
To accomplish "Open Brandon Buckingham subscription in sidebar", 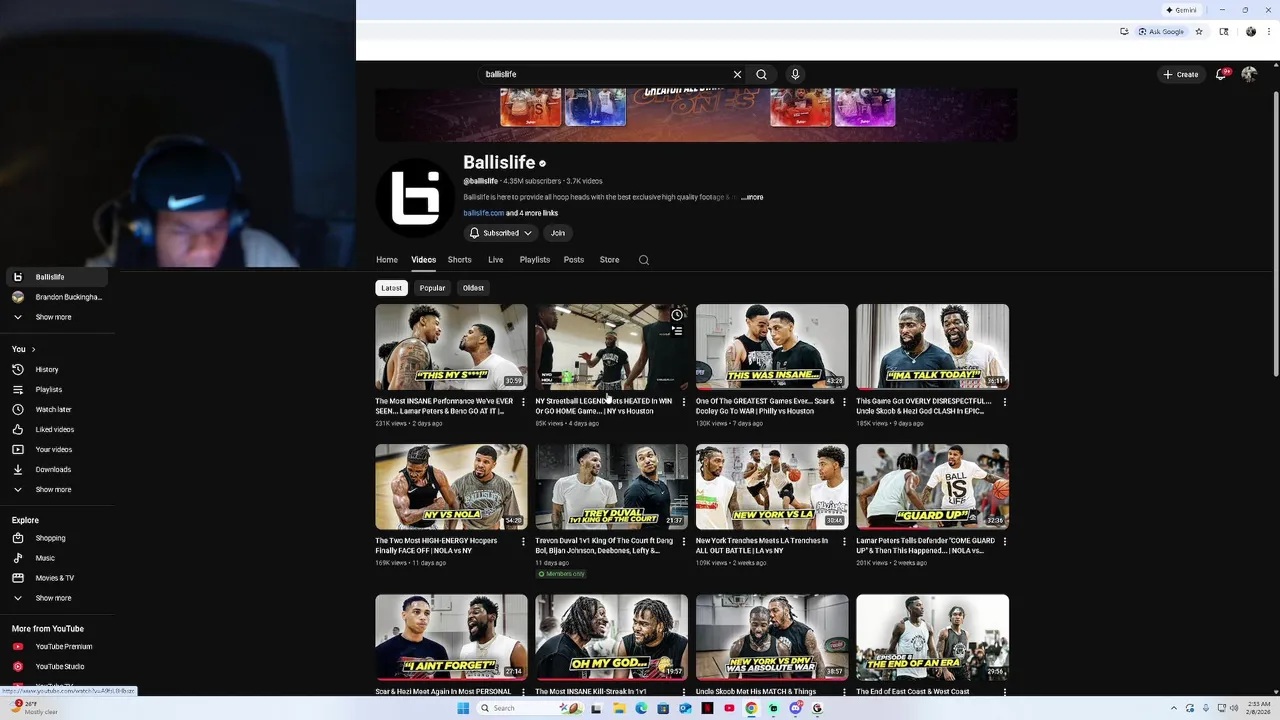I will [58, 297].
